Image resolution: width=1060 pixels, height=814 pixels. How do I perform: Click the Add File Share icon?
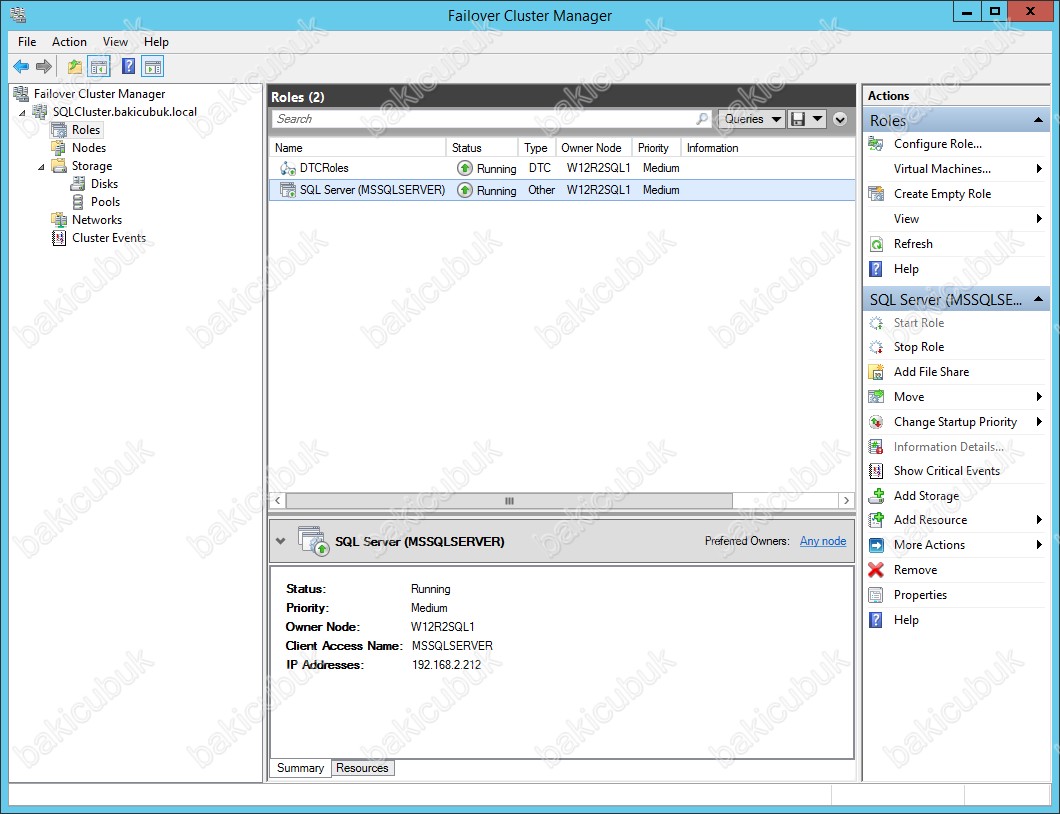pos(876,372)
